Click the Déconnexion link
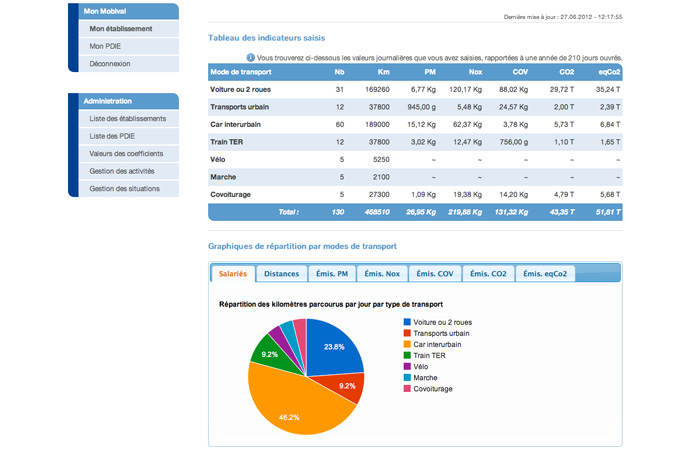Viewport: 690px width, 450px height. tap(110, 63)
